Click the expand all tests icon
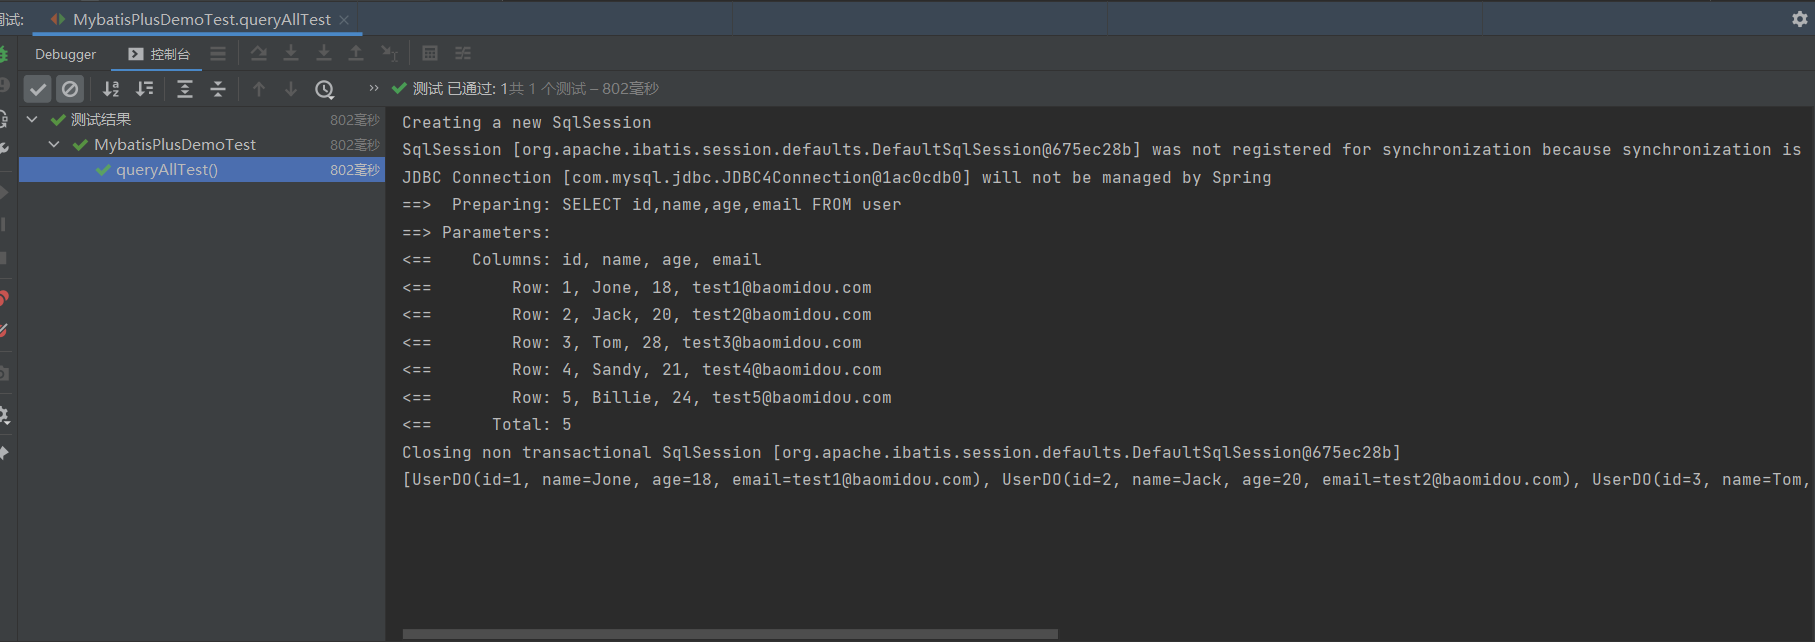 (x=185, y=89)
